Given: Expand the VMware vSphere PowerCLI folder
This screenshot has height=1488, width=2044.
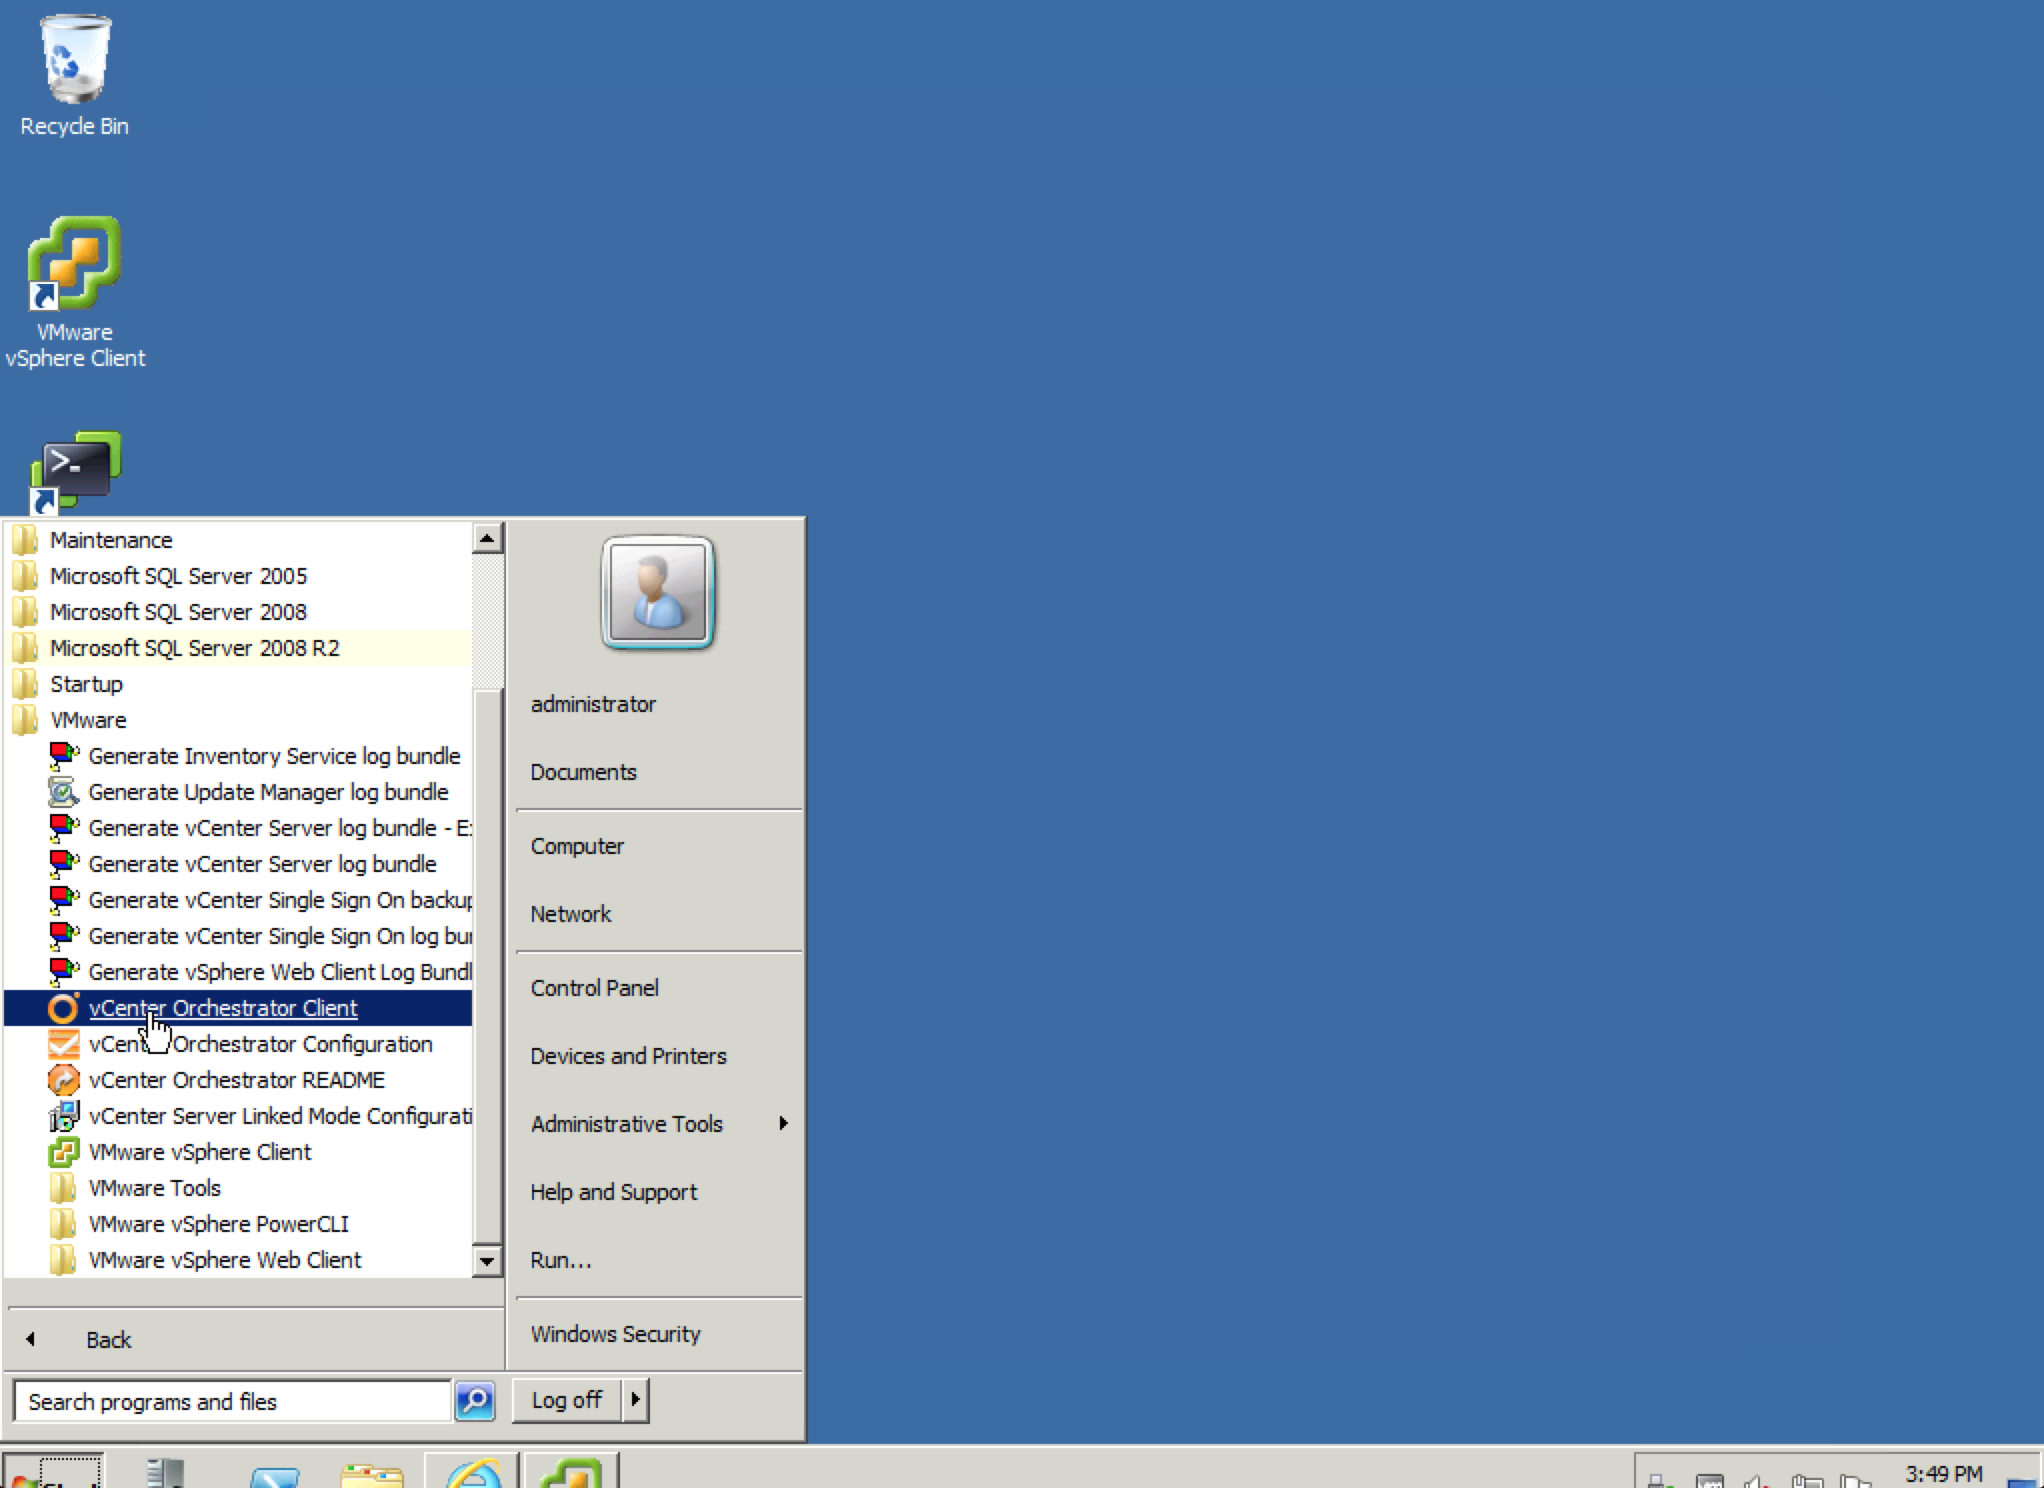Looking at the screenshot, I should pyautogui.click(x=218, y=1224).
